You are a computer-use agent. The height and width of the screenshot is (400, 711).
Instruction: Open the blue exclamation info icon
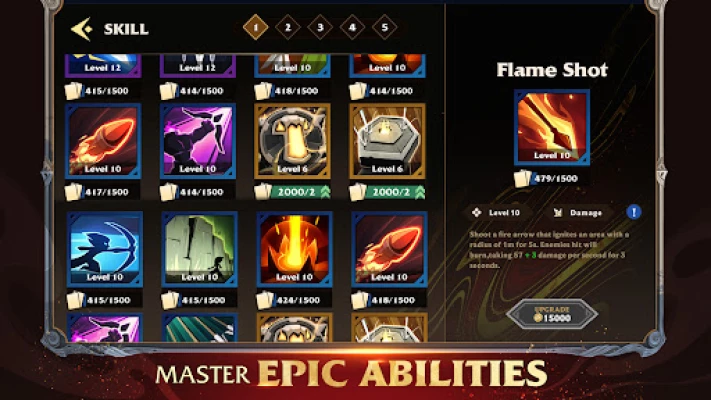tap(633, 212)
